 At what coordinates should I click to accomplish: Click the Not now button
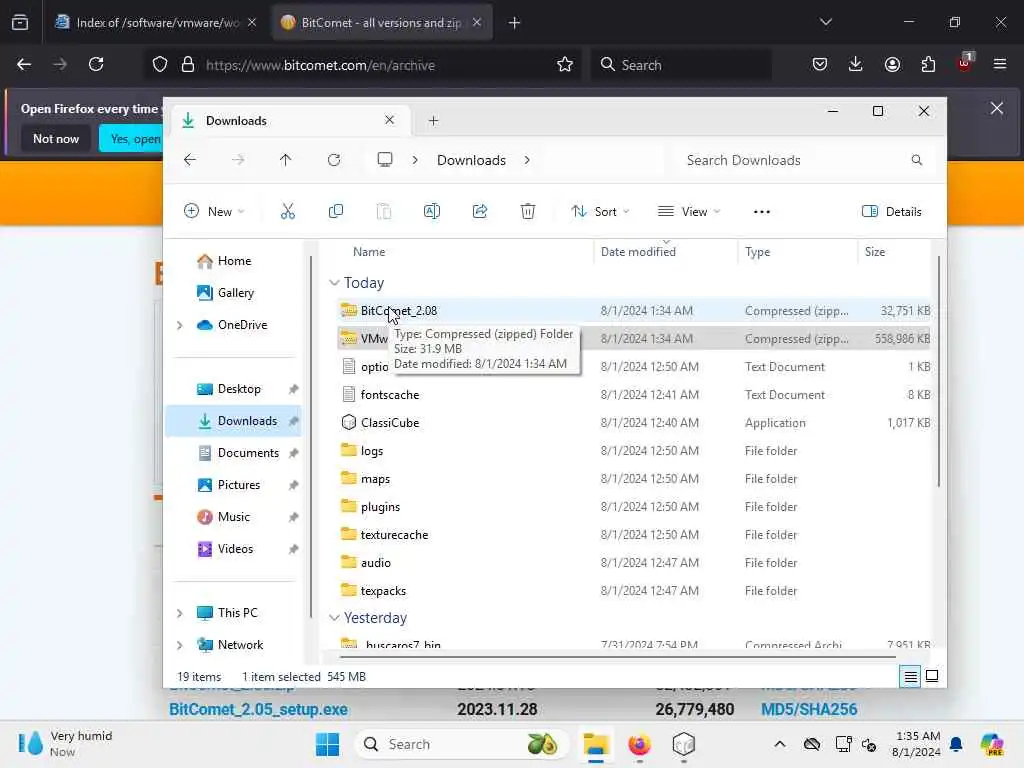coord(56,138)
